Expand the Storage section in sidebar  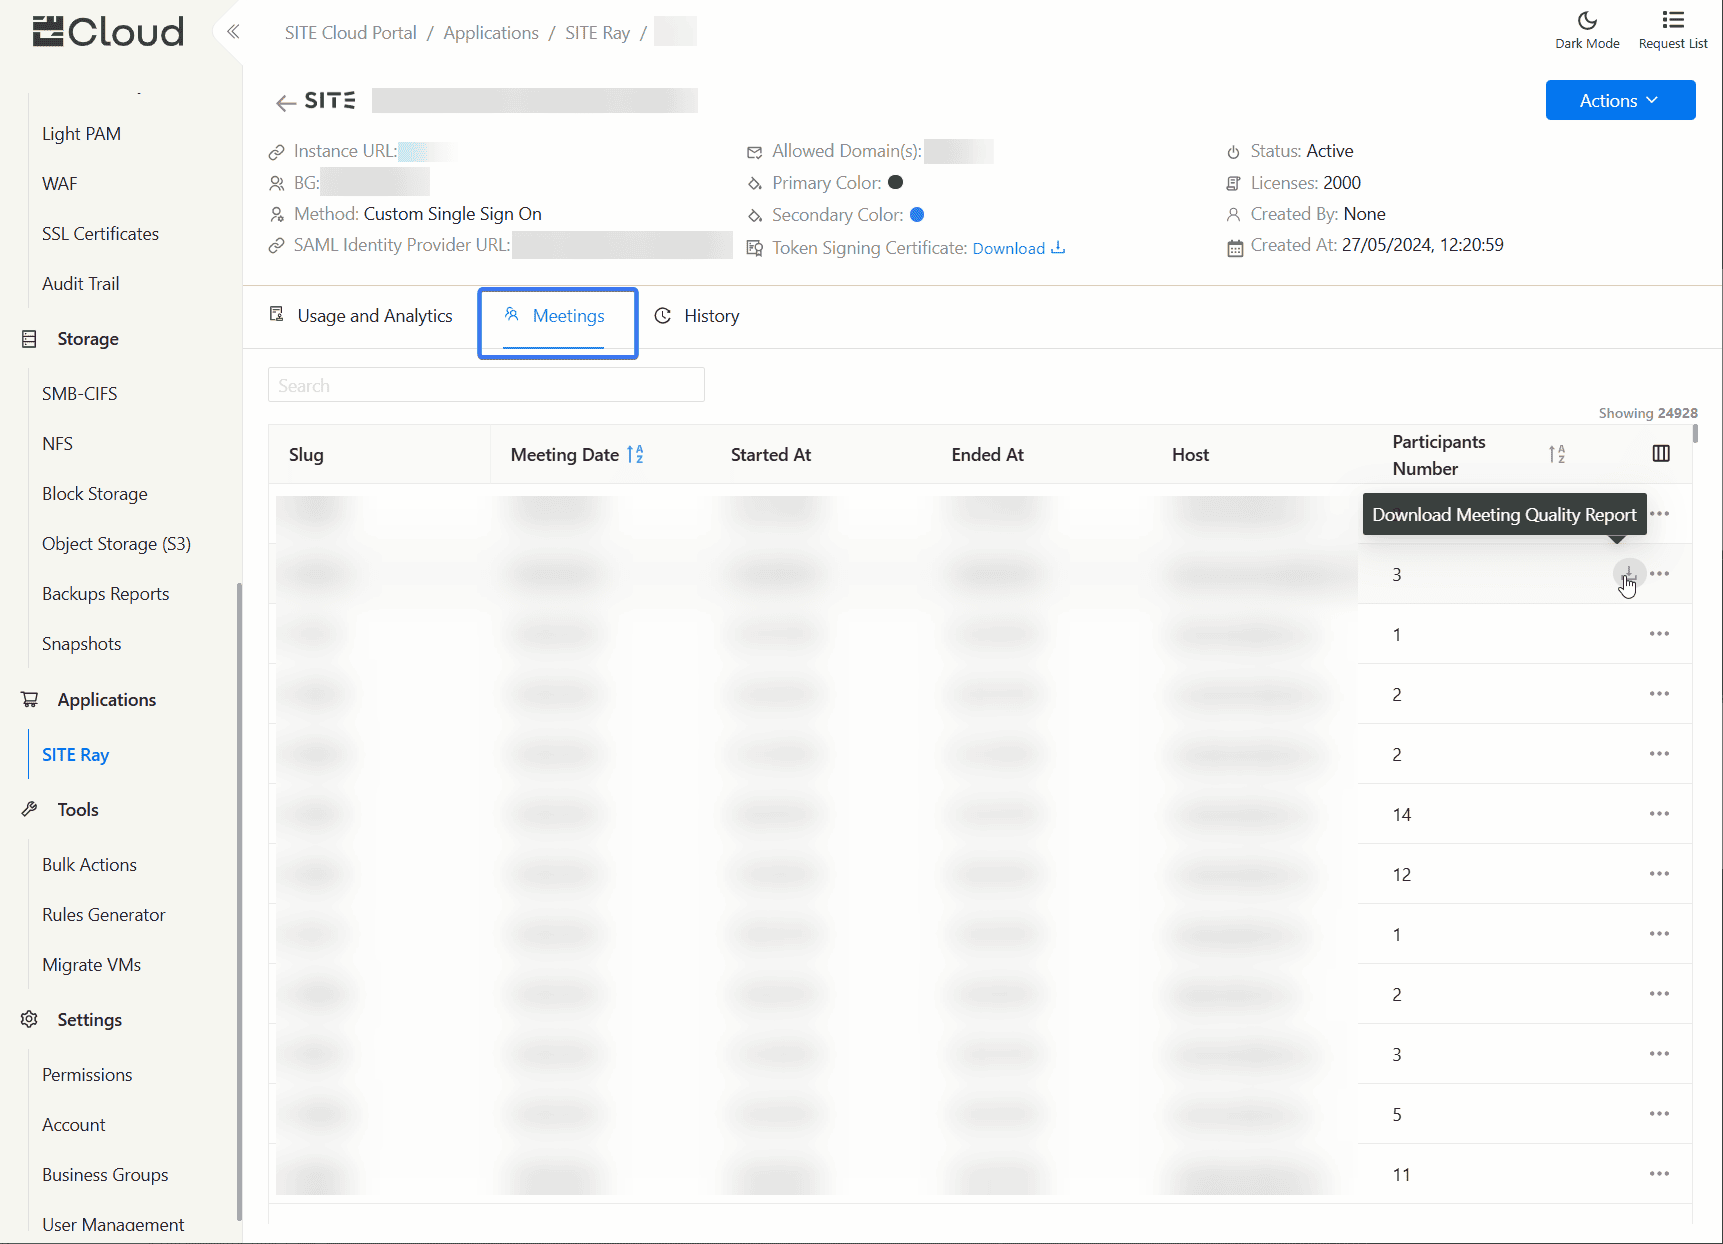click(x=88, y=339)
